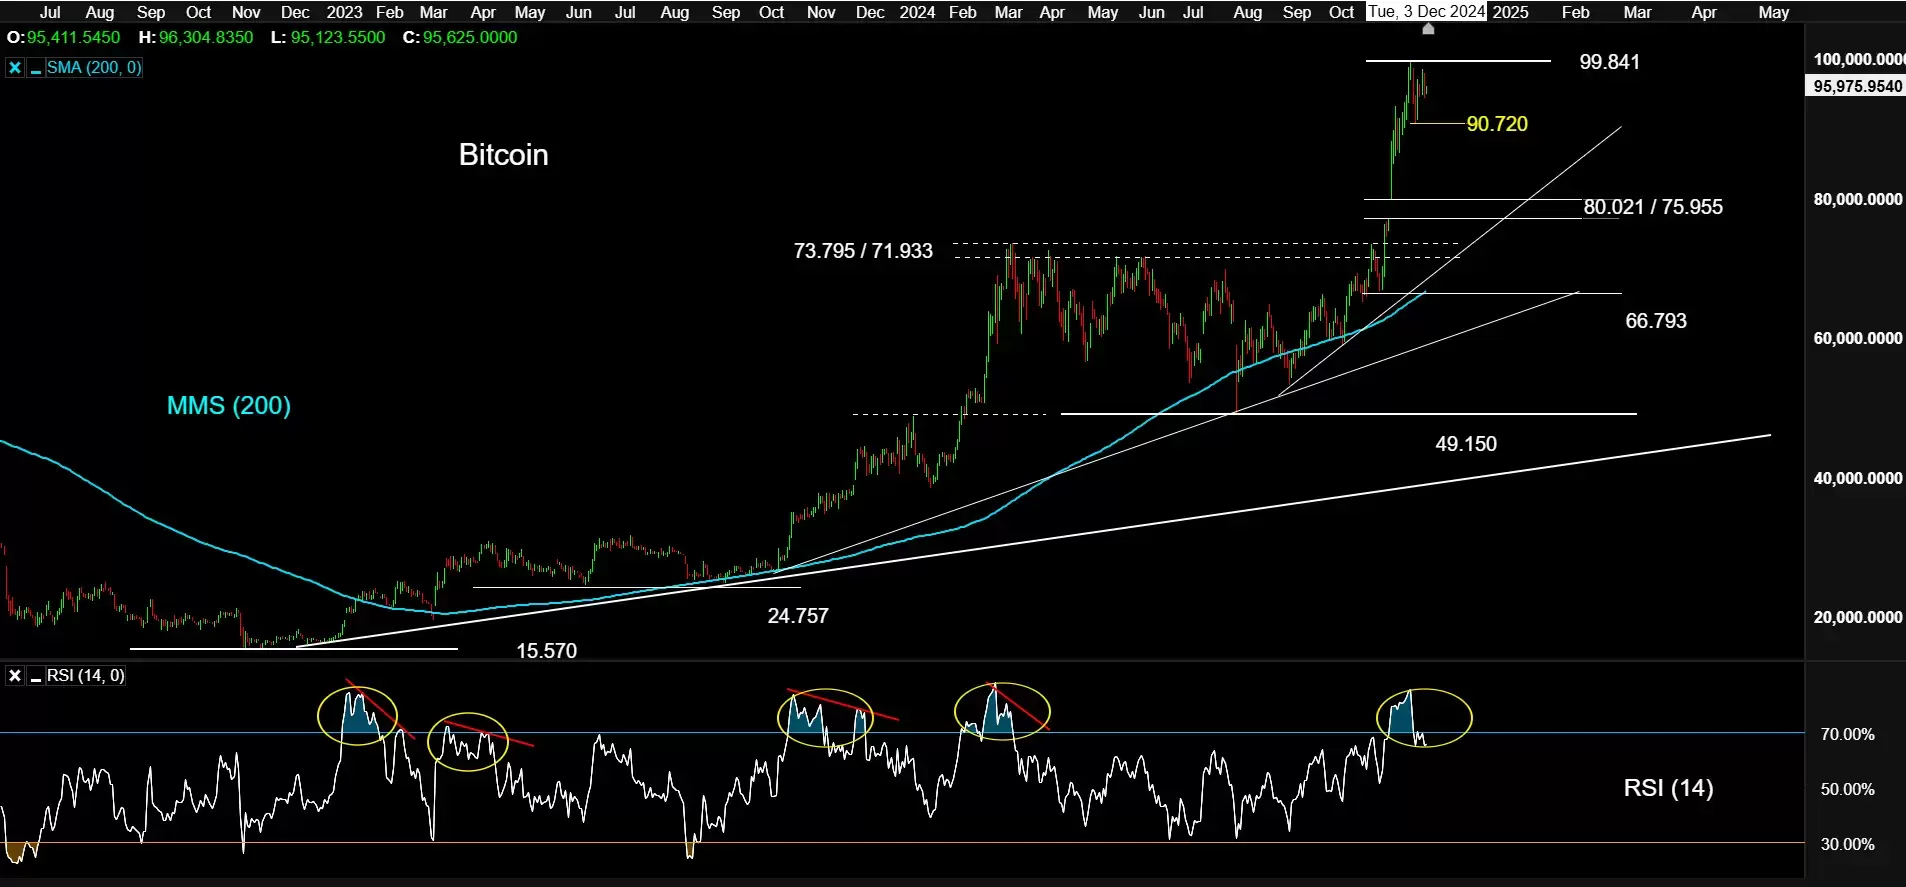The width and height of the screenshot is (1906, 887).
Task: Select the highlighted date Tue, 3 Dec 2024
Action: tap(1427, 12)
